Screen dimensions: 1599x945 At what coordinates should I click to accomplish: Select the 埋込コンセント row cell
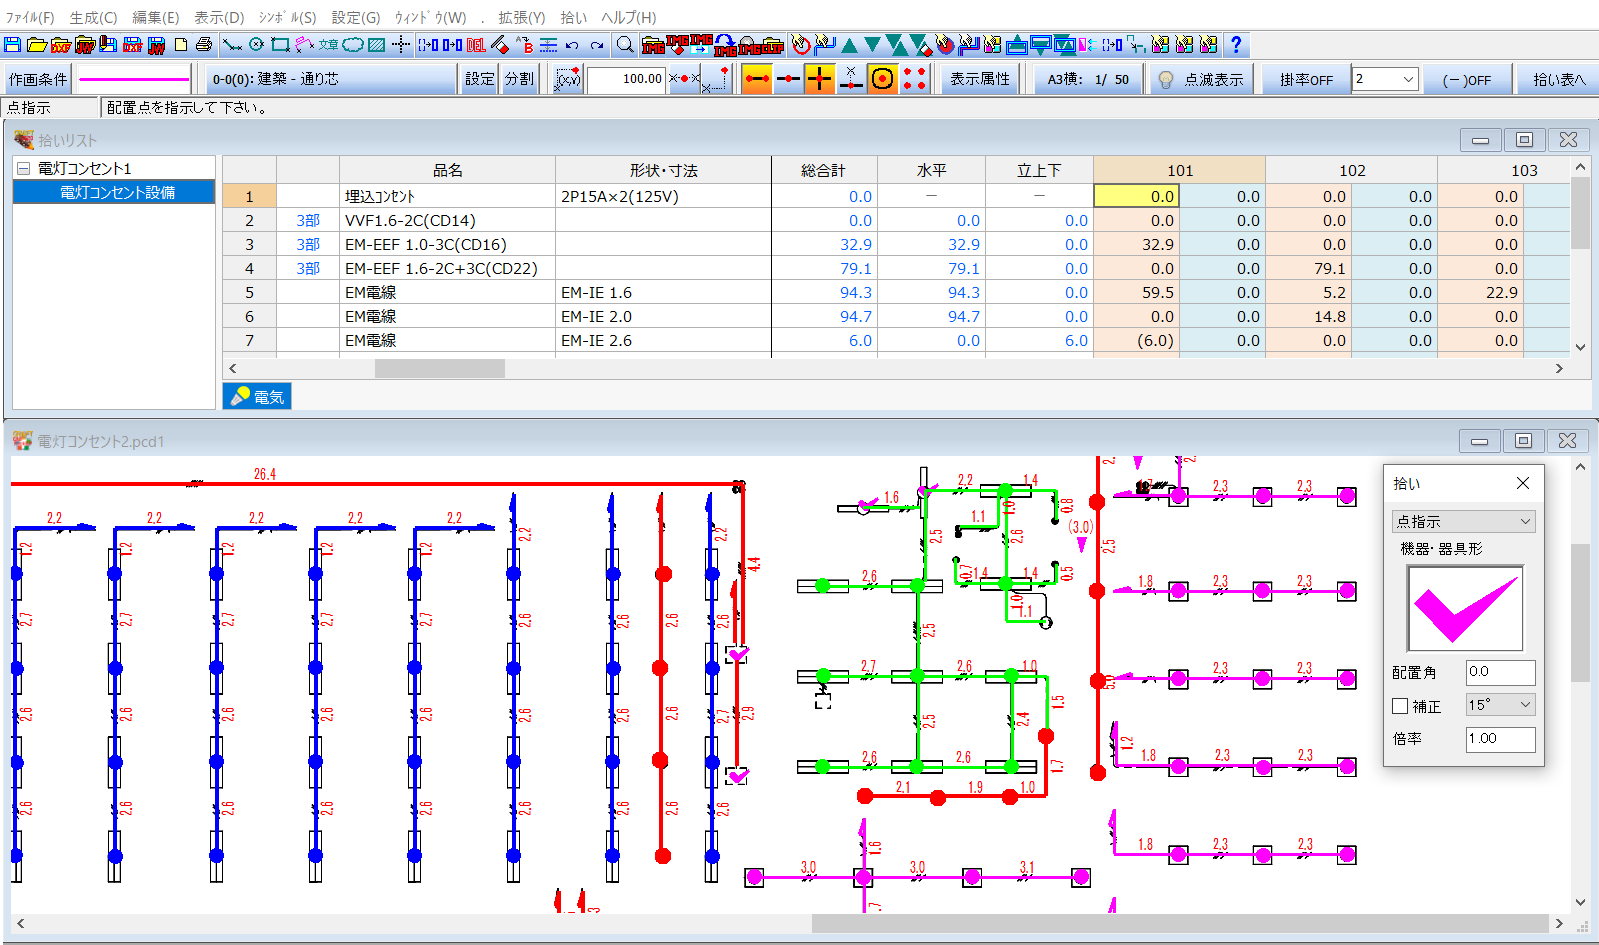pos(447,197)
